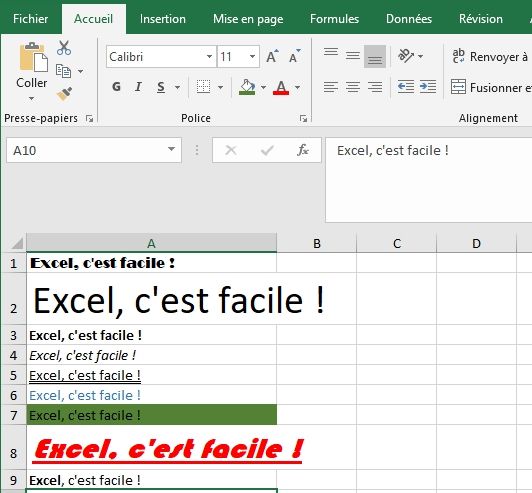Align text left horizontally
The image size is (532, 493).
[x=331, y=87]
